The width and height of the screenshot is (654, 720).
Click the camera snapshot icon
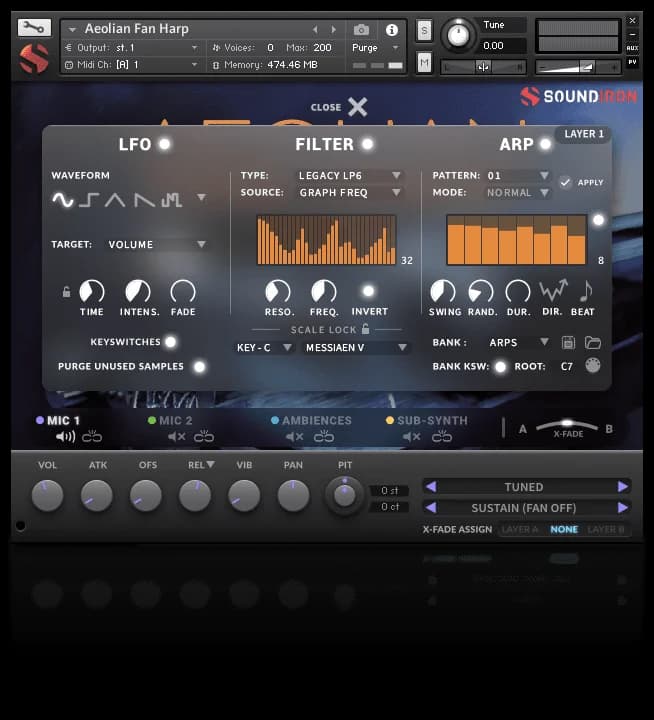(x=361, y=30)
